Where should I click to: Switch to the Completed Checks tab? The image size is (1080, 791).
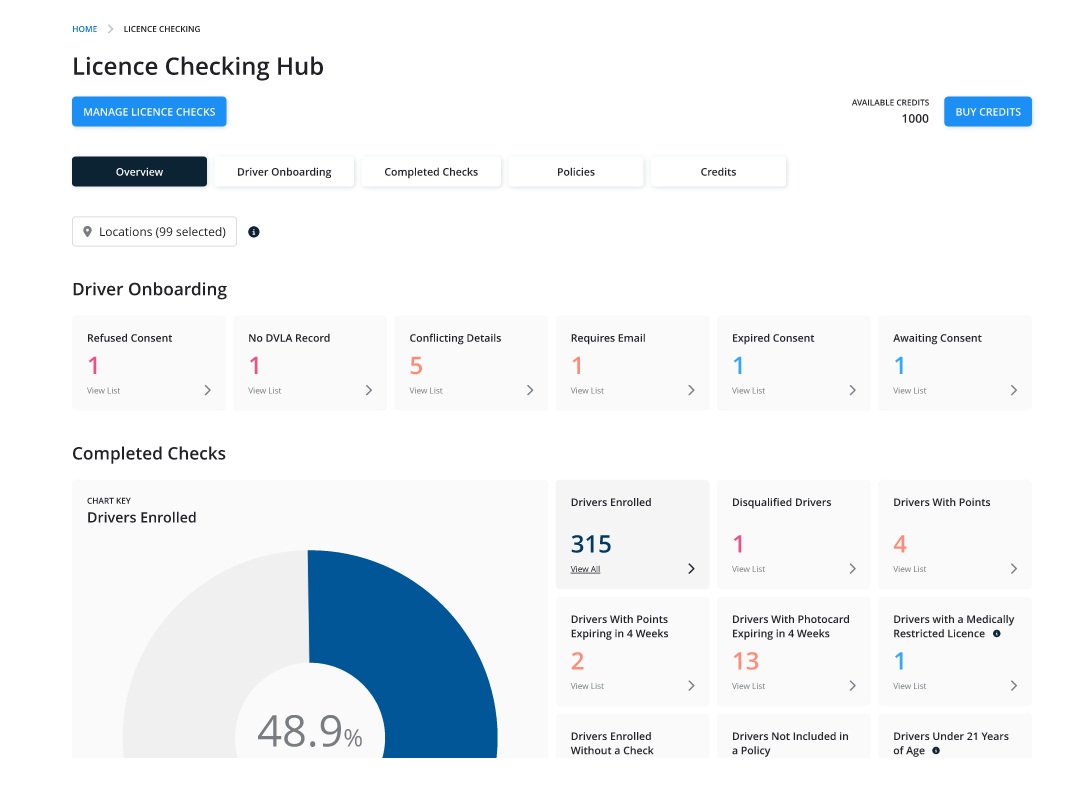431,172
